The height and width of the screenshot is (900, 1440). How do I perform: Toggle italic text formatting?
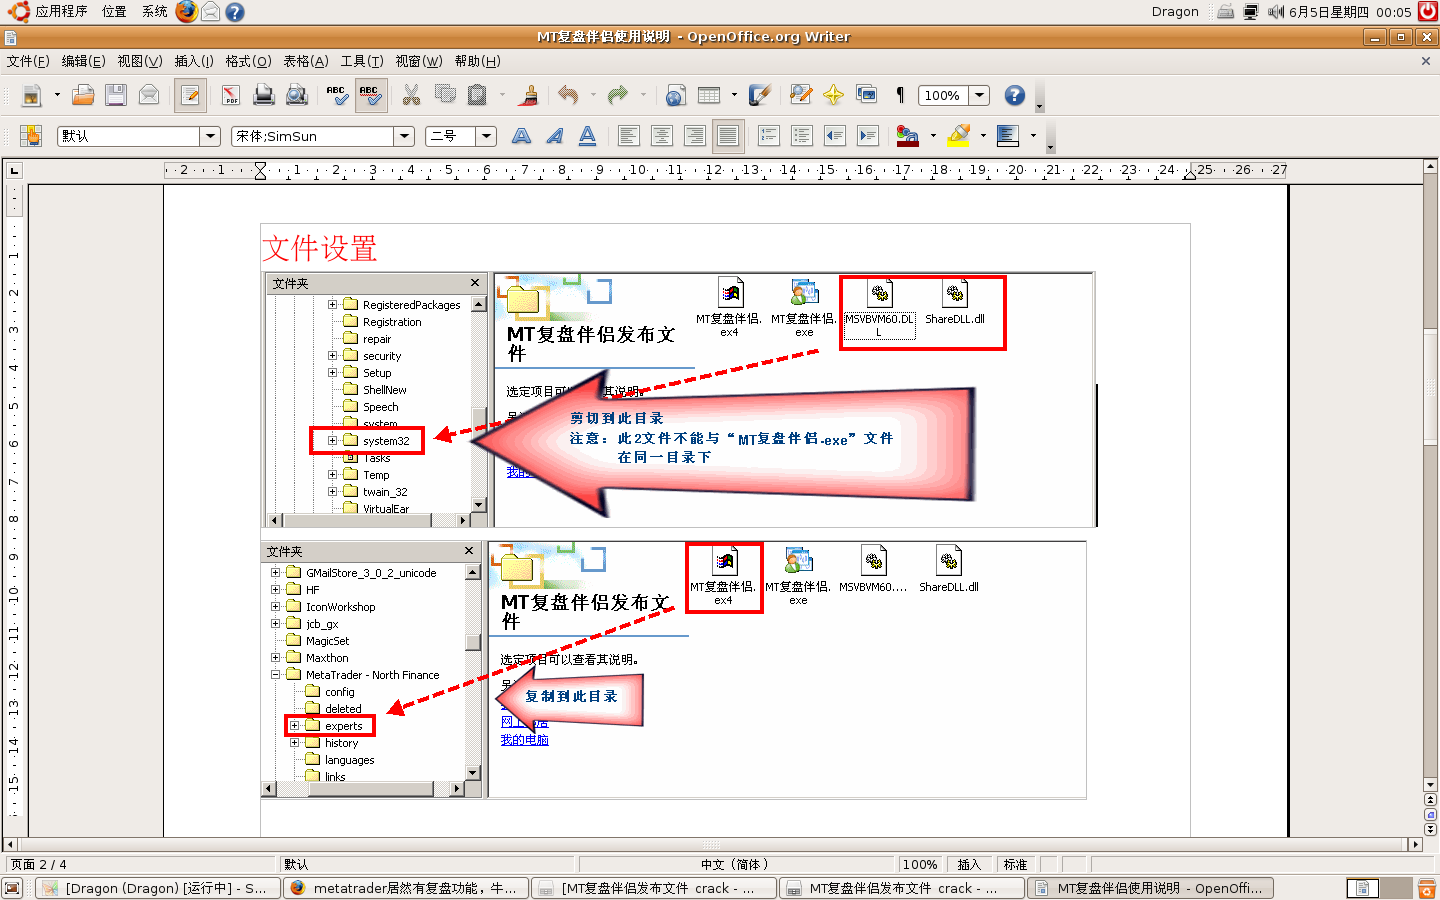tap(554, 136)
